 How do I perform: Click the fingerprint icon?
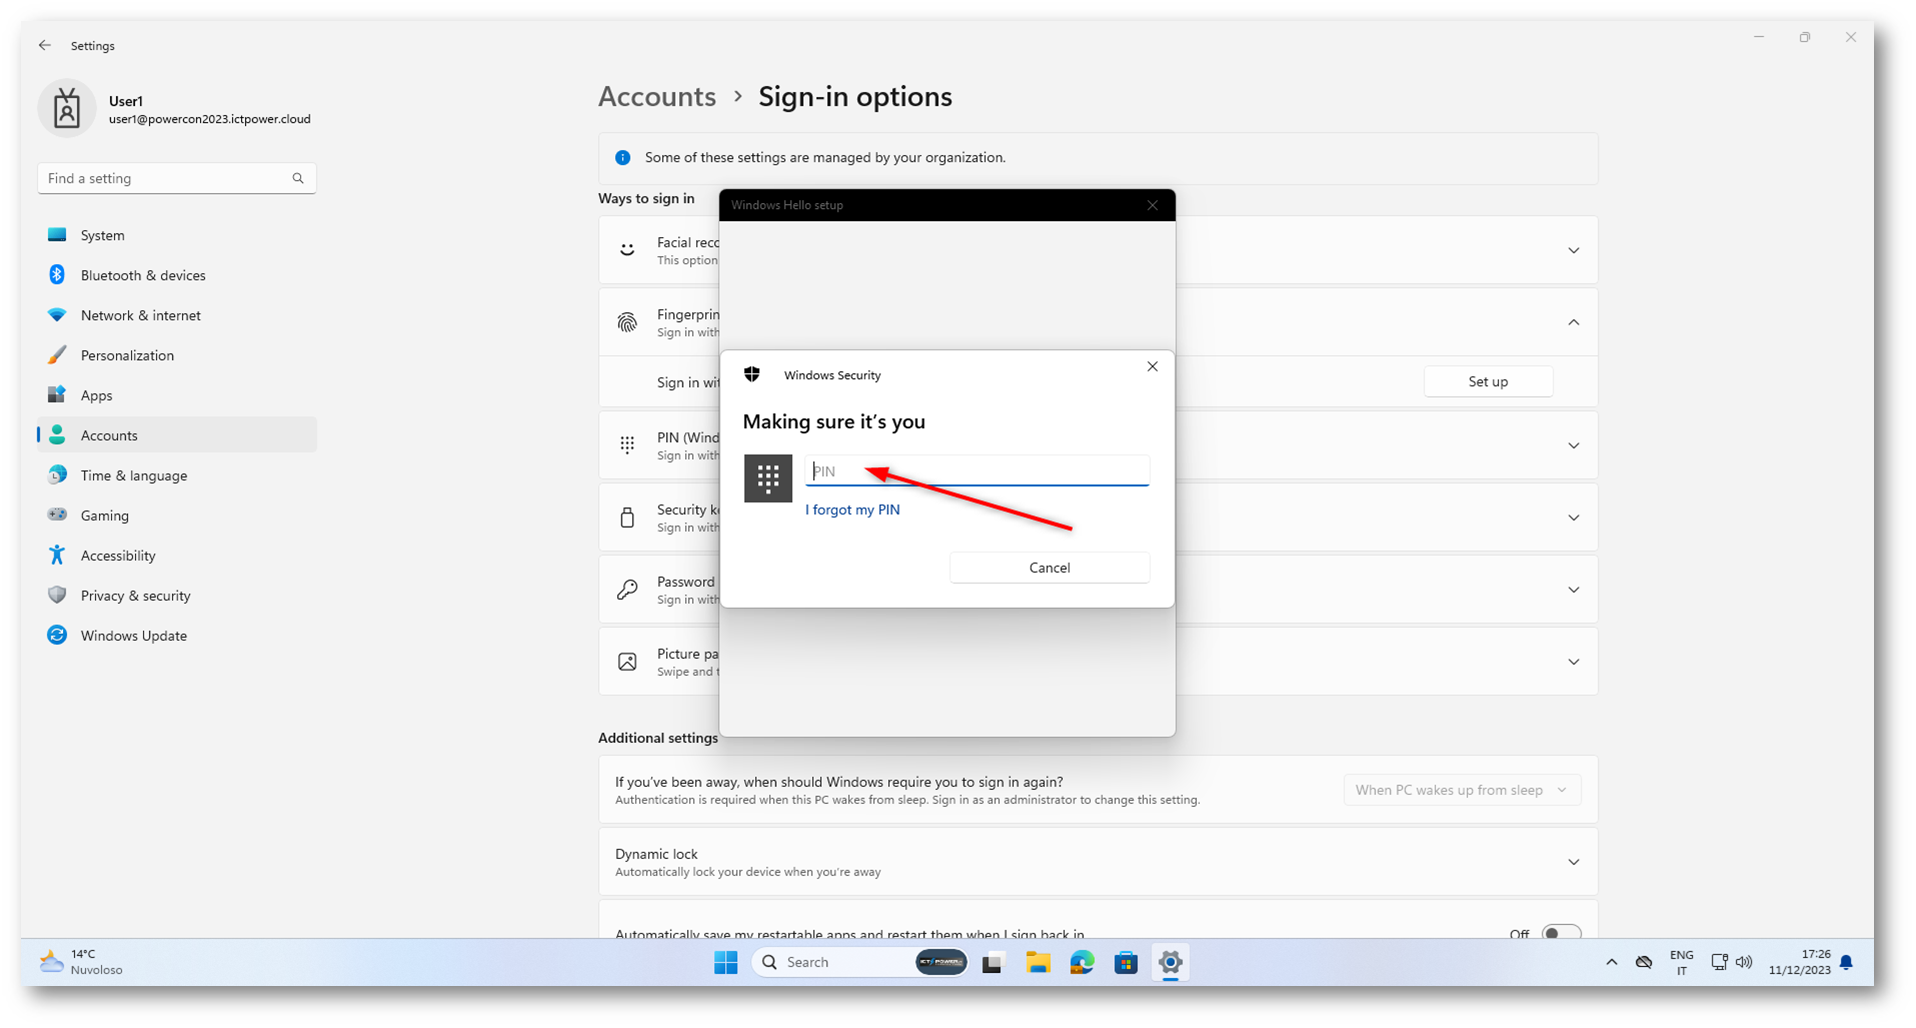pyautogui.click(x=627, y=322)
